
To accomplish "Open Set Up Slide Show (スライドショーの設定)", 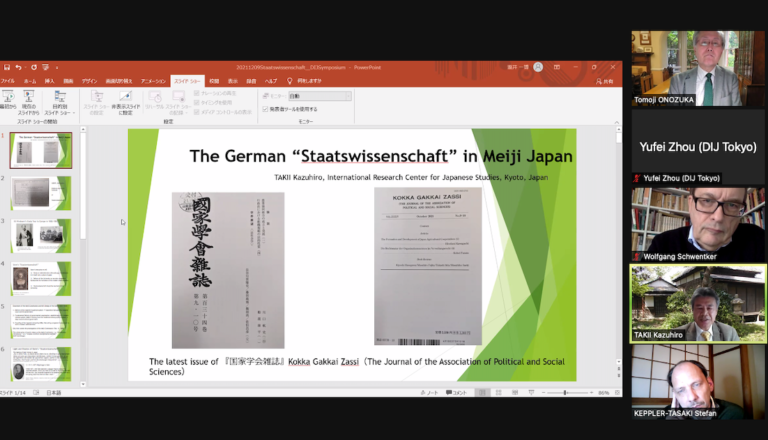I will tap(96, 102).
